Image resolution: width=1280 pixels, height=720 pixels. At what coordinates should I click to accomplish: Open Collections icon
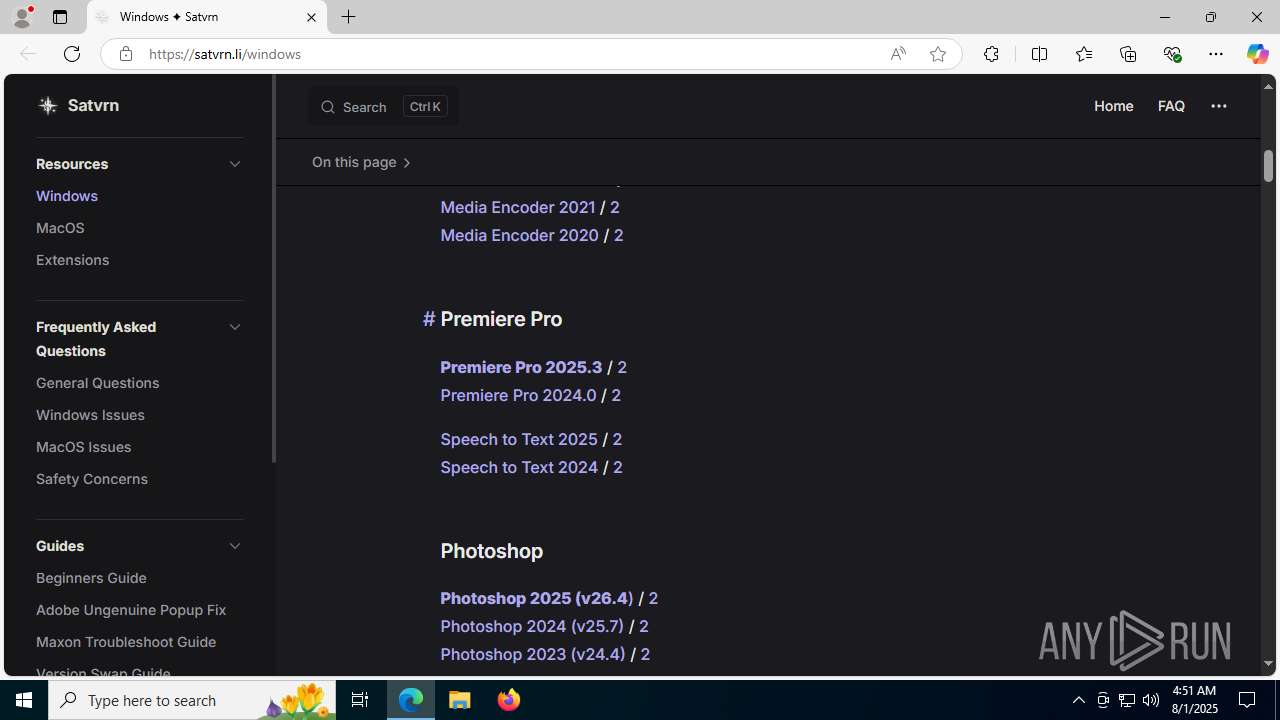pyautogui.click(x=1128, y=54)
